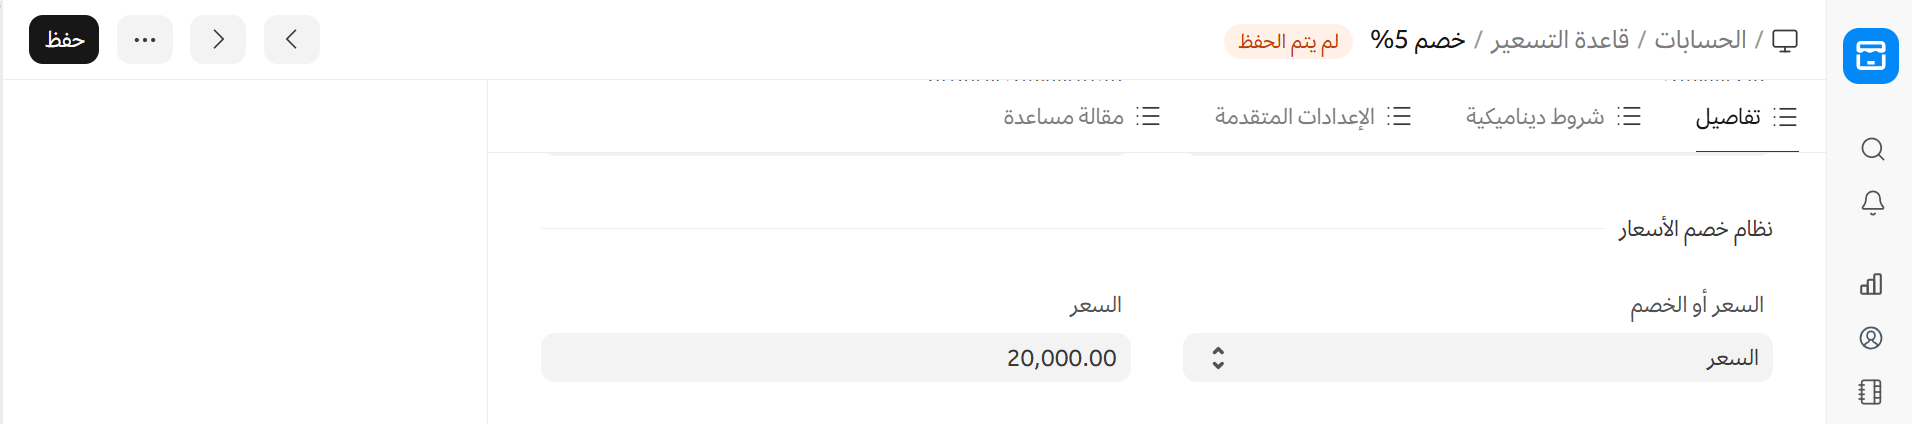Screen dimensions: 1912x424
Task: Click the notebook icon in the sidebar
Action: (x=1870, y=391)
